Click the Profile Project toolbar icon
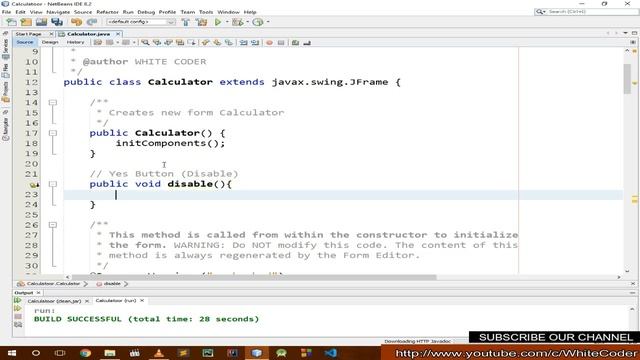This screenshot has width=640, height=360. (258, 22)
